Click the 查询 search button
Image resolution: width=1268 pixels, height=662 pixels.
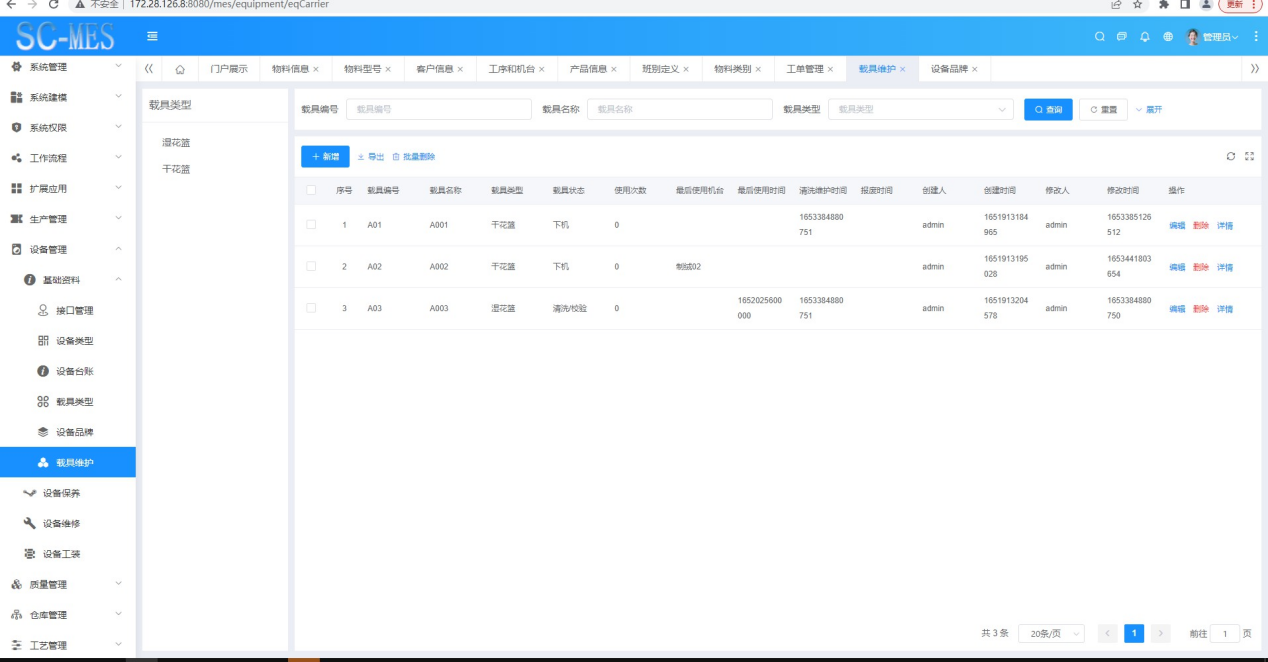pos(1048,109)
